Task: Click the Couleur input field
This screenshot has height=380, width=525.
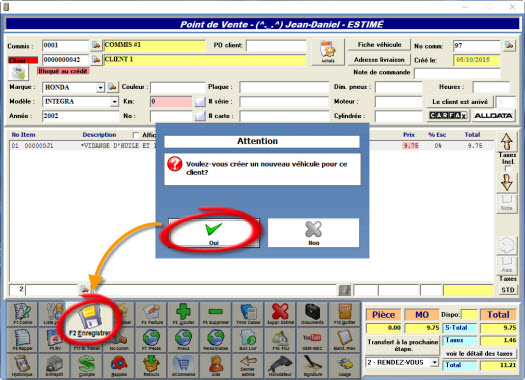Action: [177, 87]
